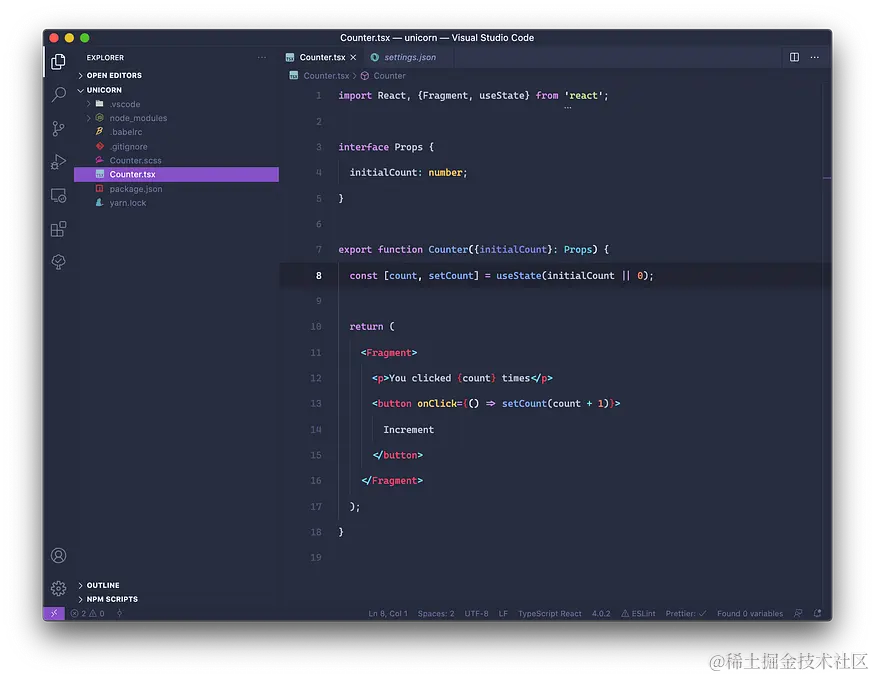
Task: Open the Manage gear icon
Action: click(57, 588)
